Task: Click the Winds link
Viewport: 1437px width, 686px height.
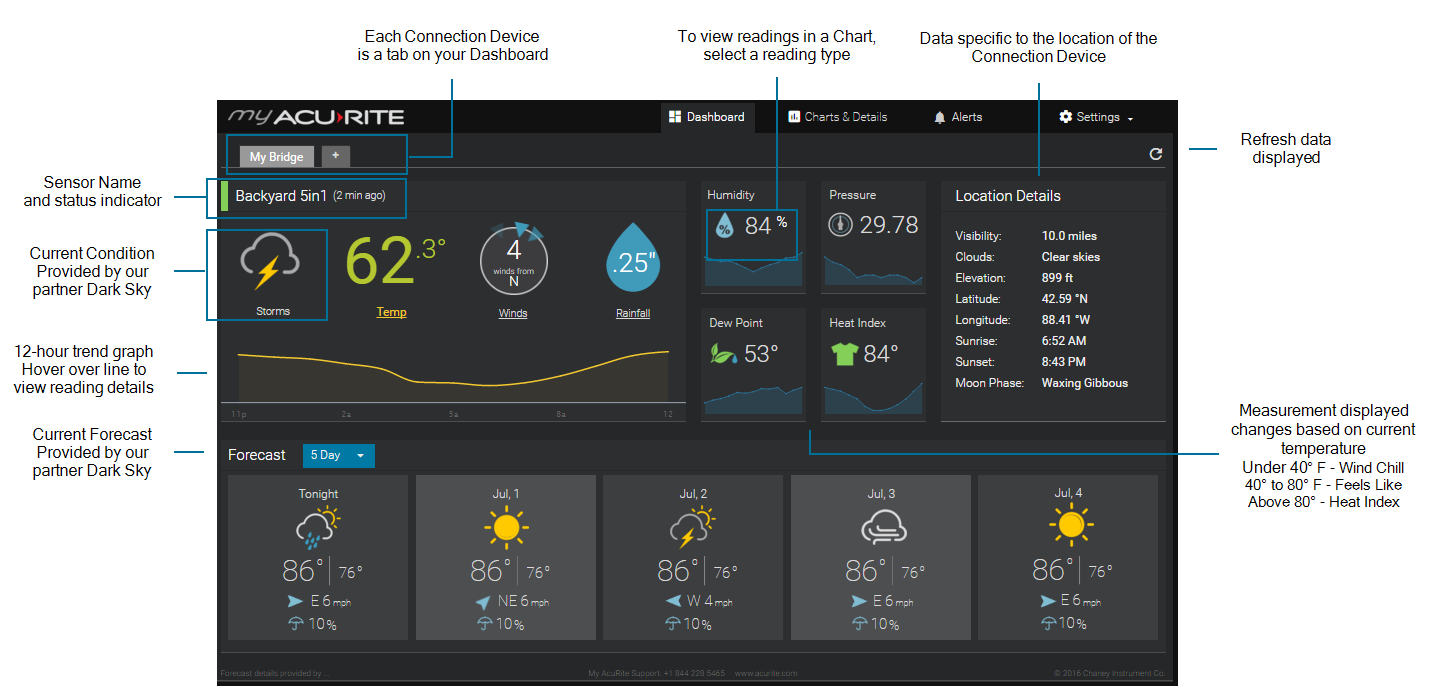Action: point(513,313)
